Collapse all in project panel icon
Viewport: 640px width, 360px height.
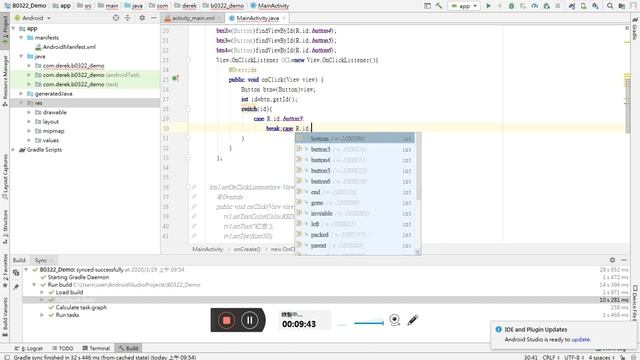point(127,18)
